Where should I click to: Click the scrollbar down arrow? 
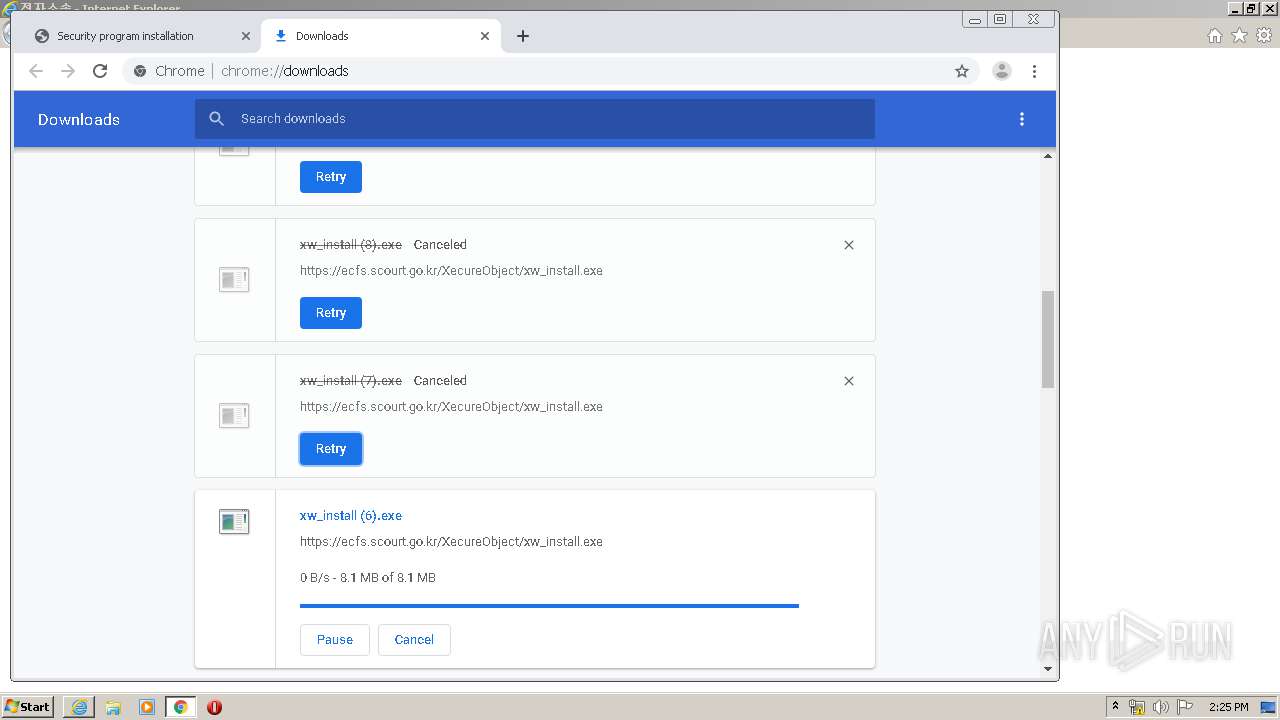[x=1048, y=669]
